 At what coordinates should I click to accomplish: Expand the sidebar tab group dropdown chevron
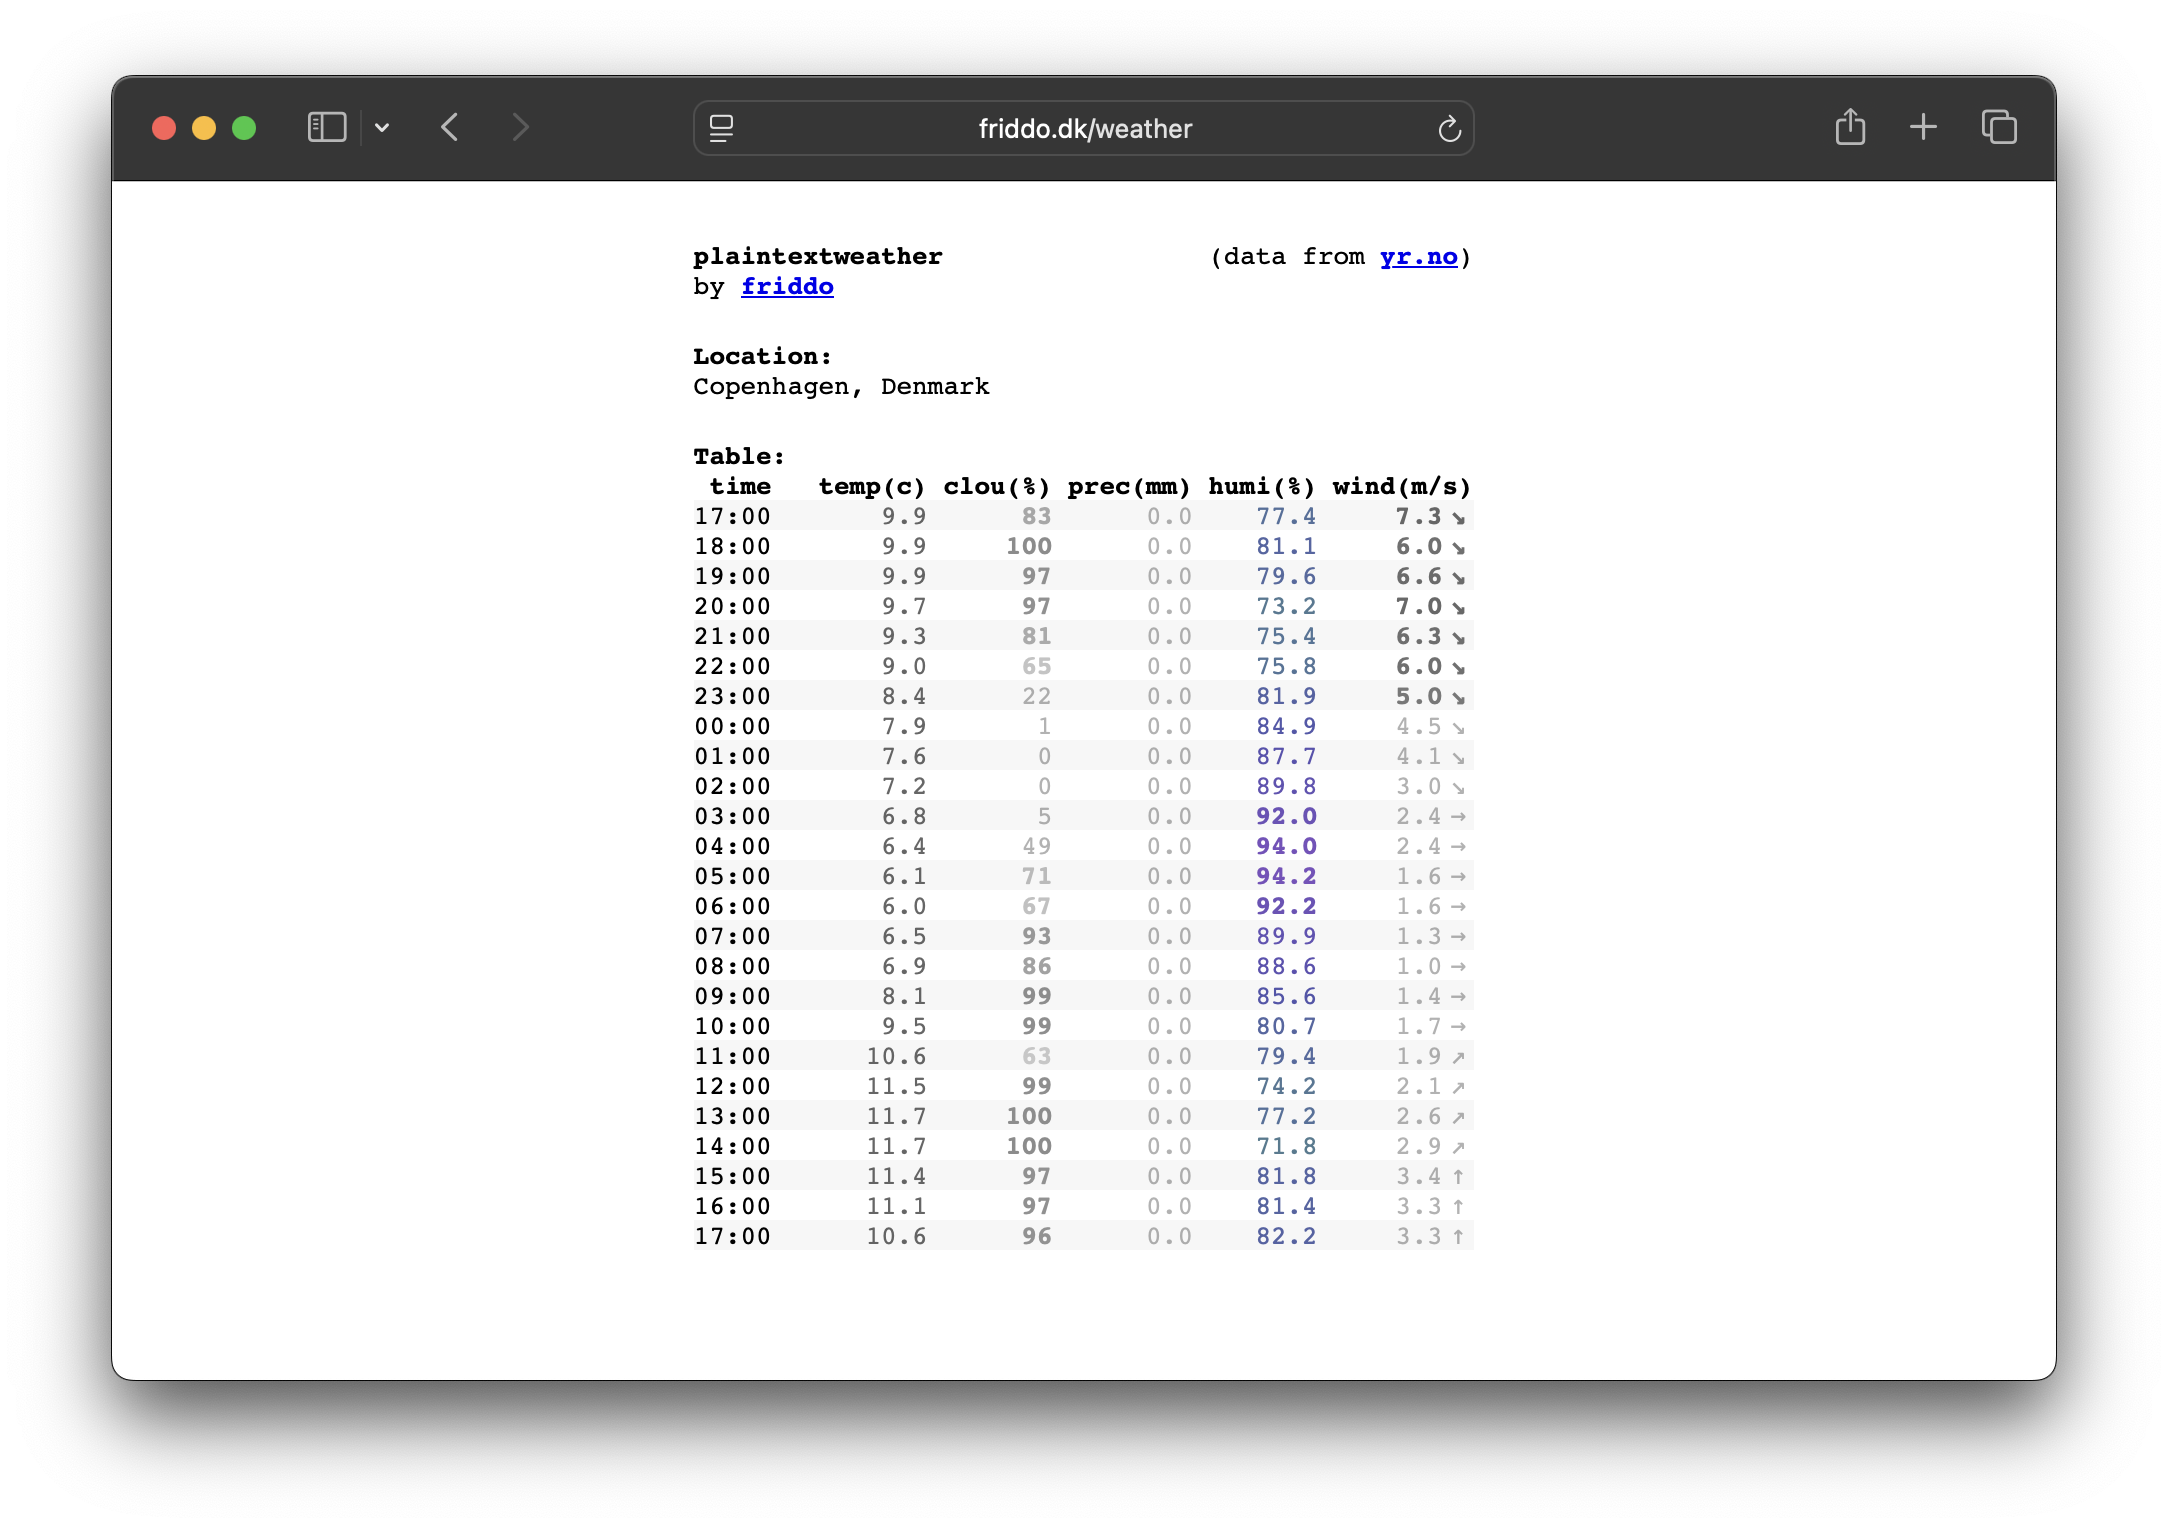click(x=382, y=128)
